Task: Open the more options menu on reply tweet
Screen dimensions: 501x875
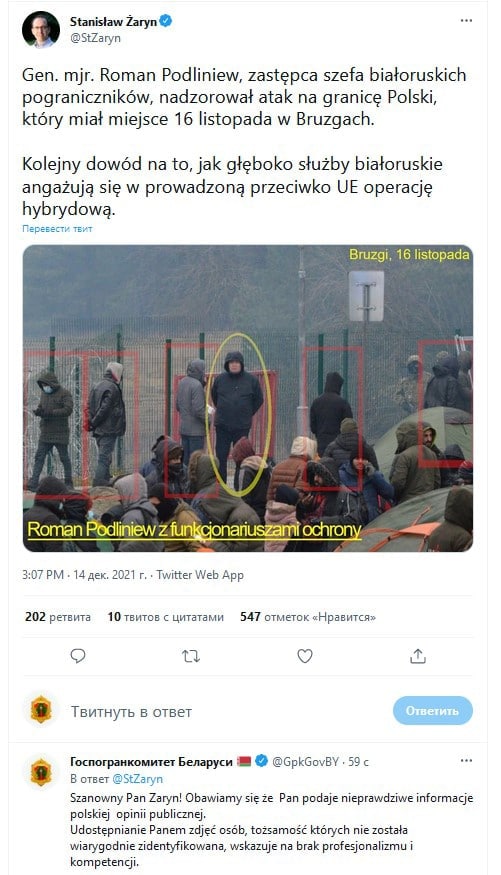Action: click(x=466, y=761)
